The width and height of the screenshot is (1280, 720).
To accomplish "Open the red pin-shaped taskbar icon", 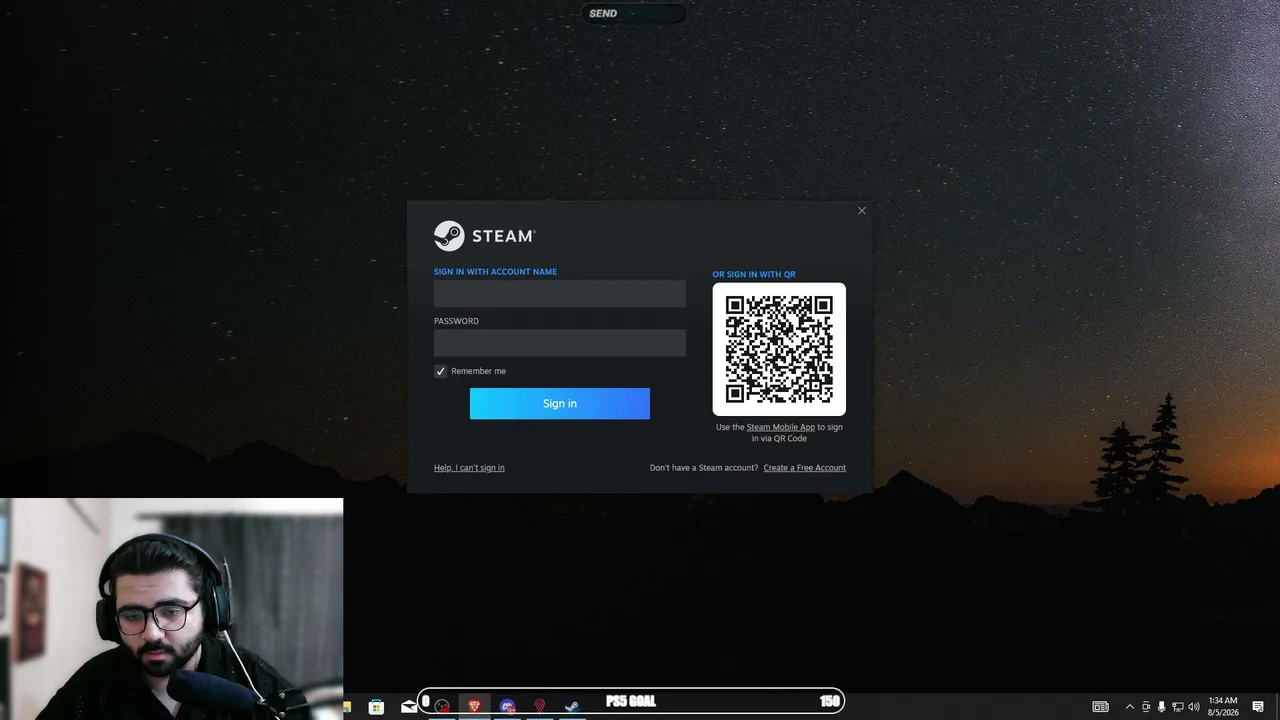I will (x=540, y=707).
